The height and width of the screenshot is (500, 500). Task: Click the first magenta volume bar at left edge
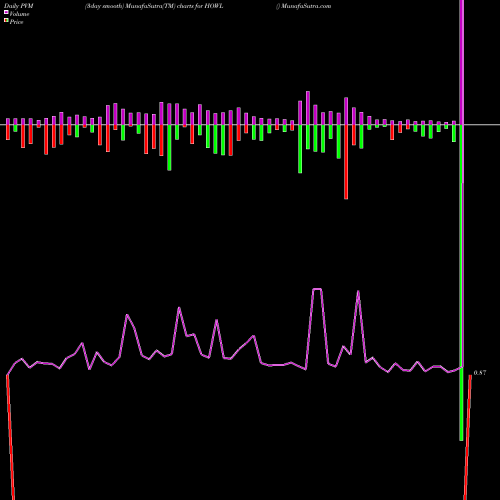[x=8, y=122]
